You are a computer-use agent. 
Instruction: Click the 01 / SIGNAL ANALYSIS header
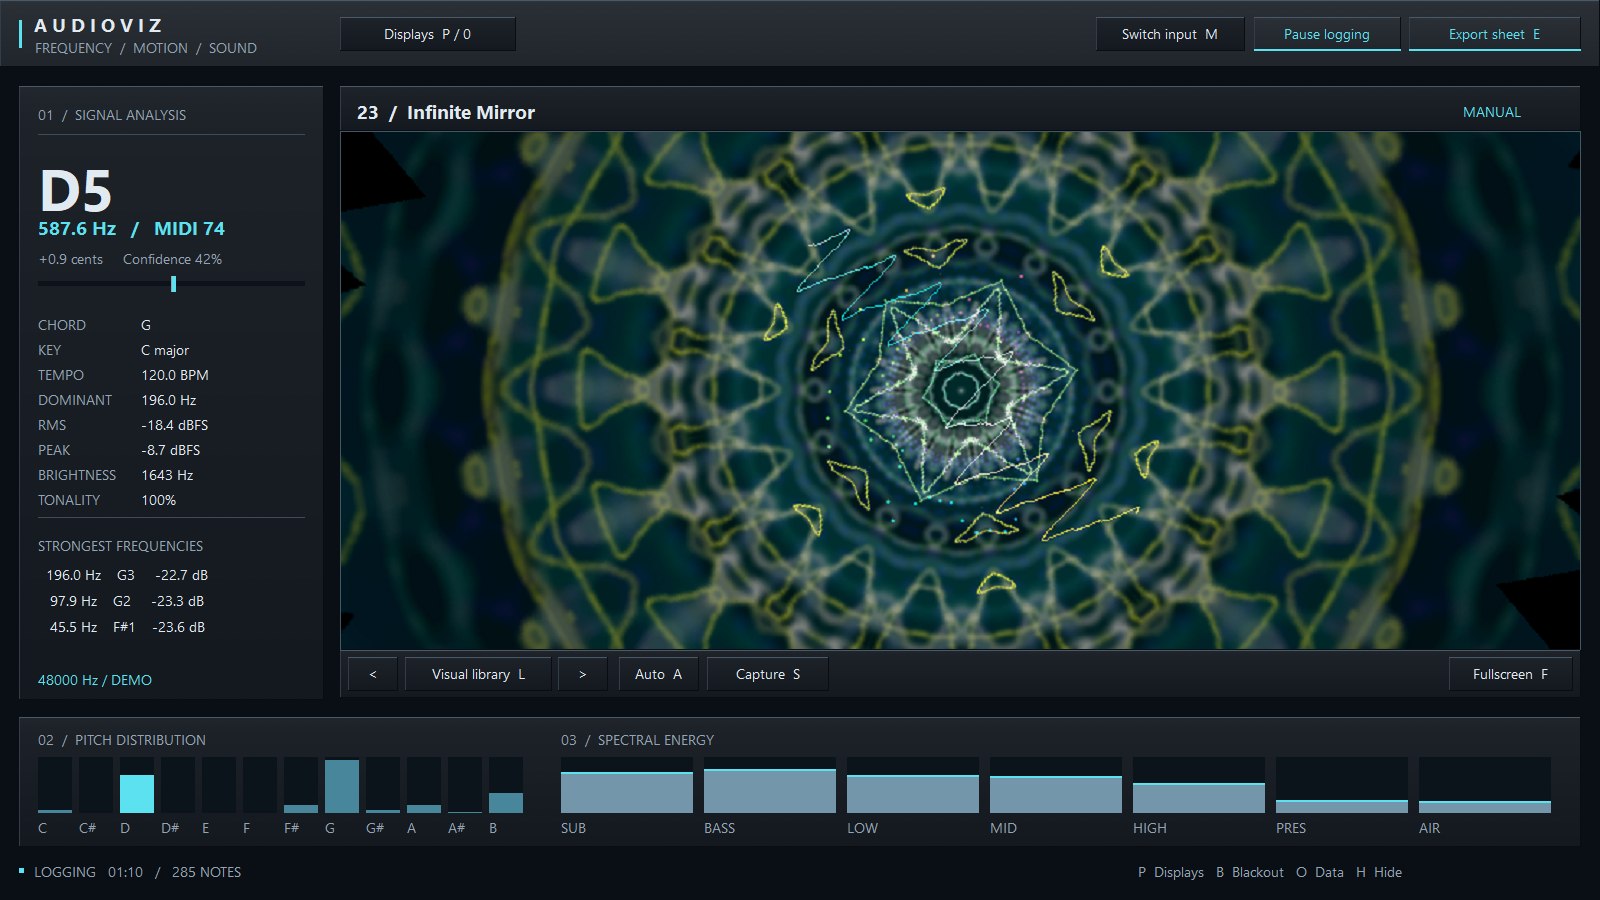pos(112,115)
